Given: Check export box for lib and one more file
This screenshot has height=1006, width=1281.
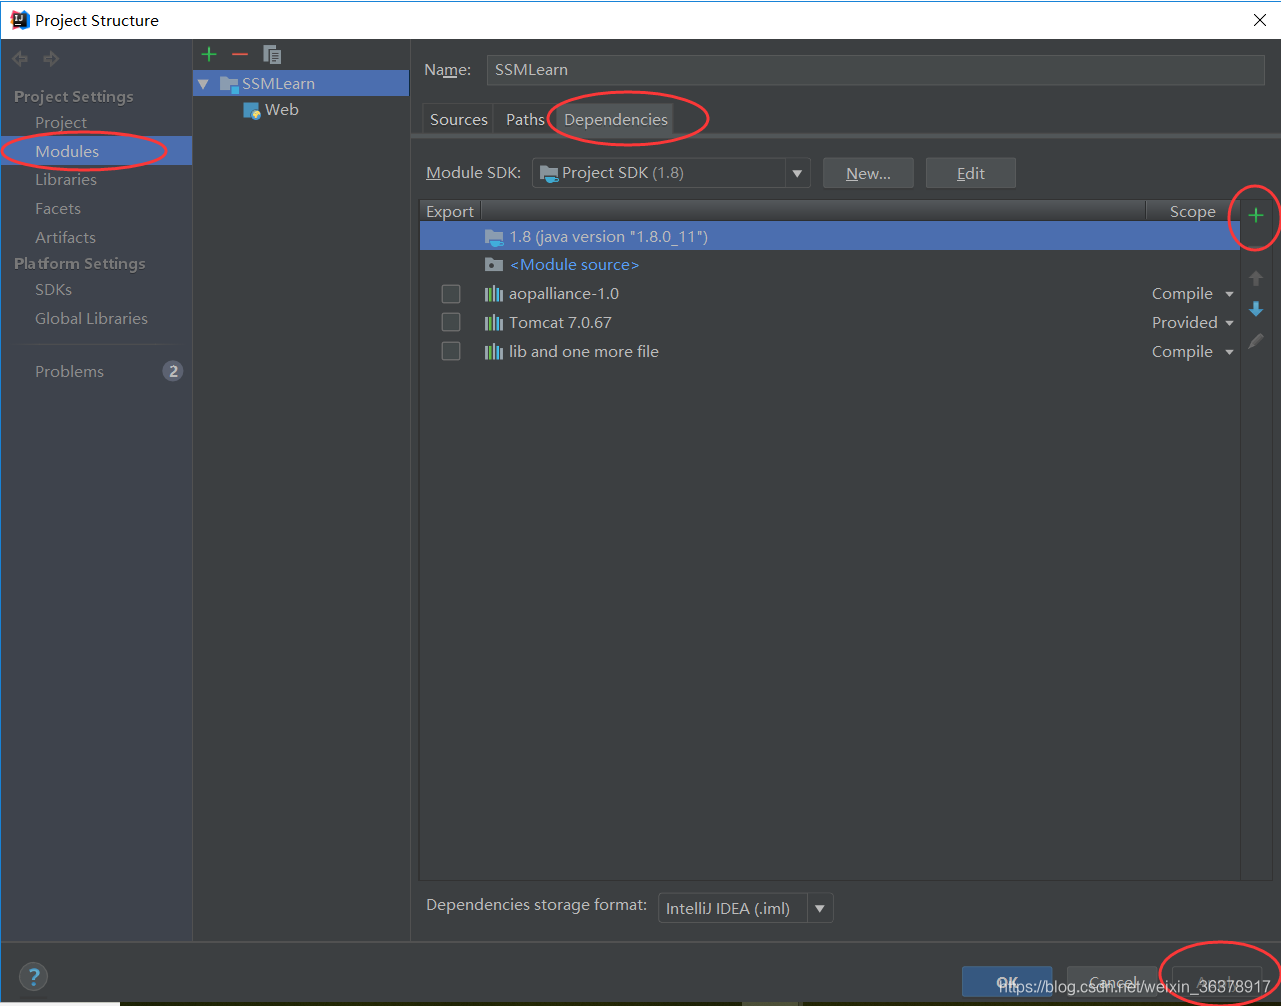Looking at the screenshot, I should pos(451,351).
